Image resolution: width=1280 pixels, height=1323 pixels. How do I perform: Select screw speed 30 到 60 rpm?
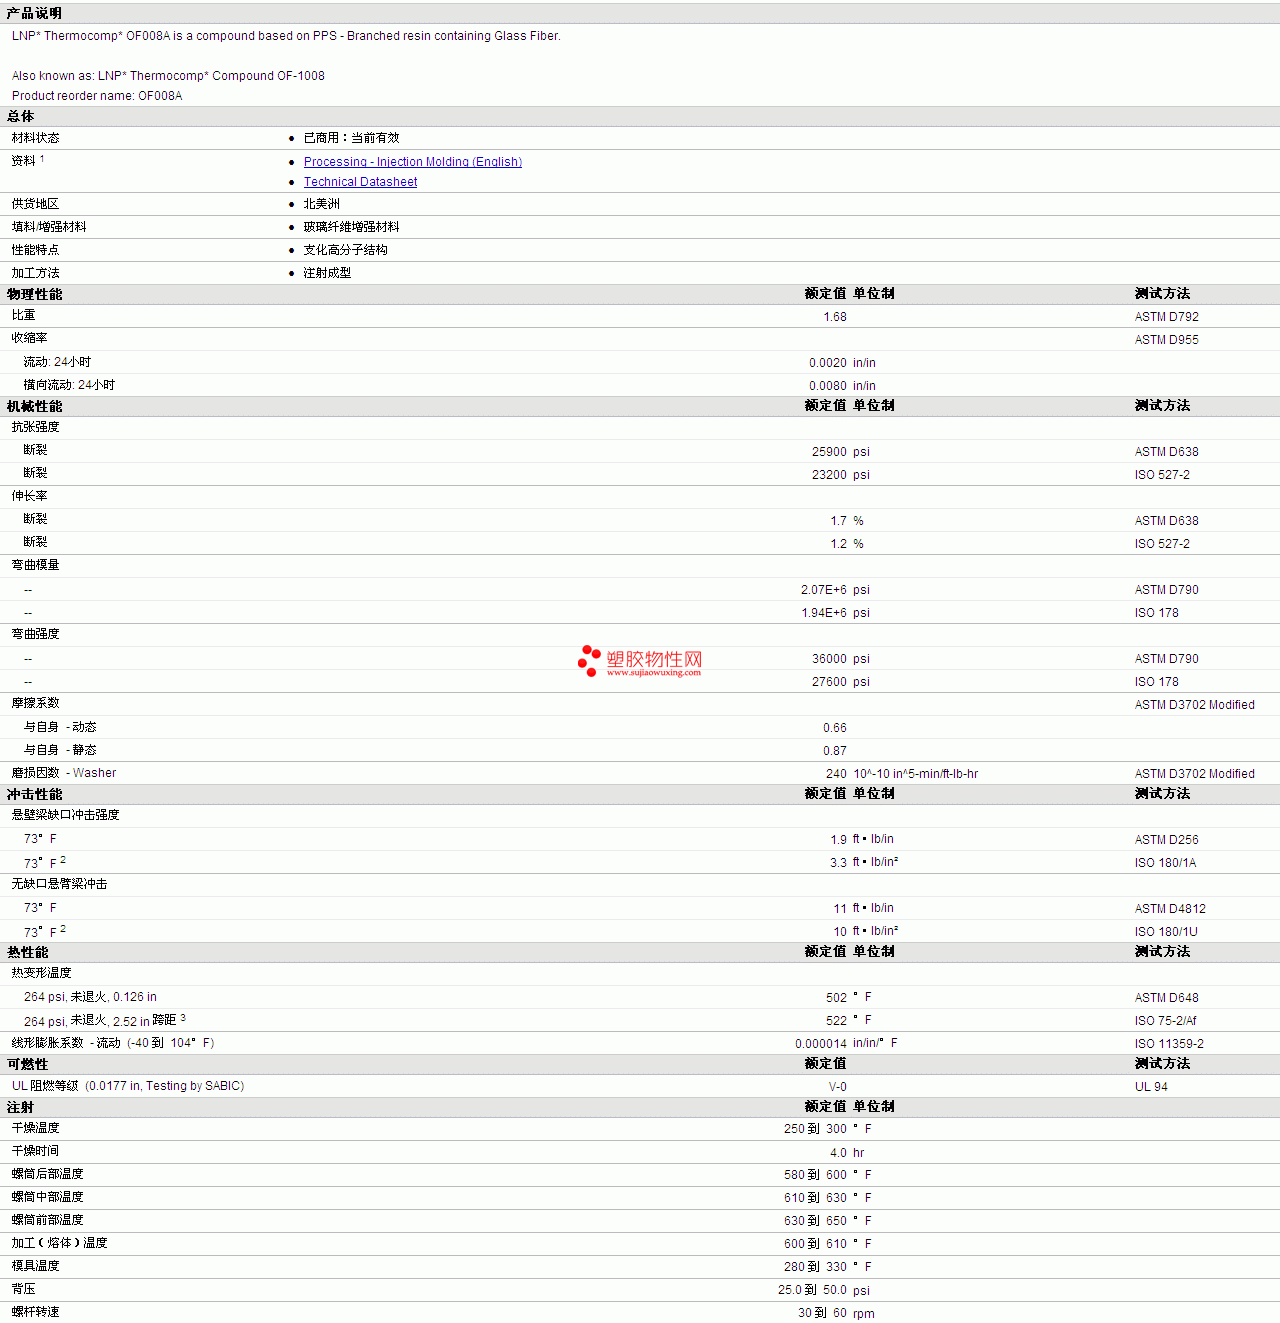pyautogui.click(x=836, y=1314)
